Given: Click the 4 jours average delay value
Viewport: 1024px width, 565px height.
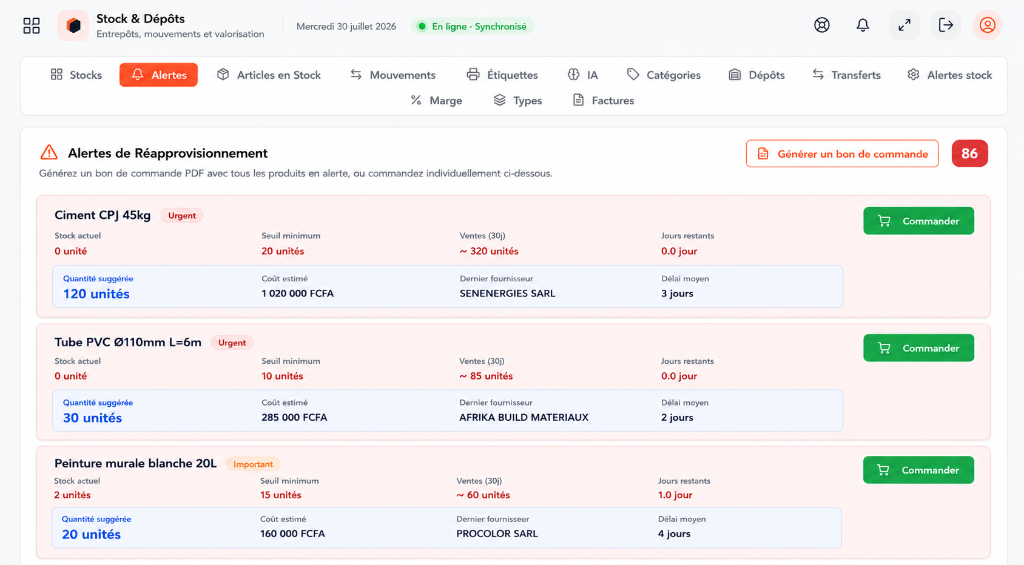Looking at the screenshot, I should 674,534.
